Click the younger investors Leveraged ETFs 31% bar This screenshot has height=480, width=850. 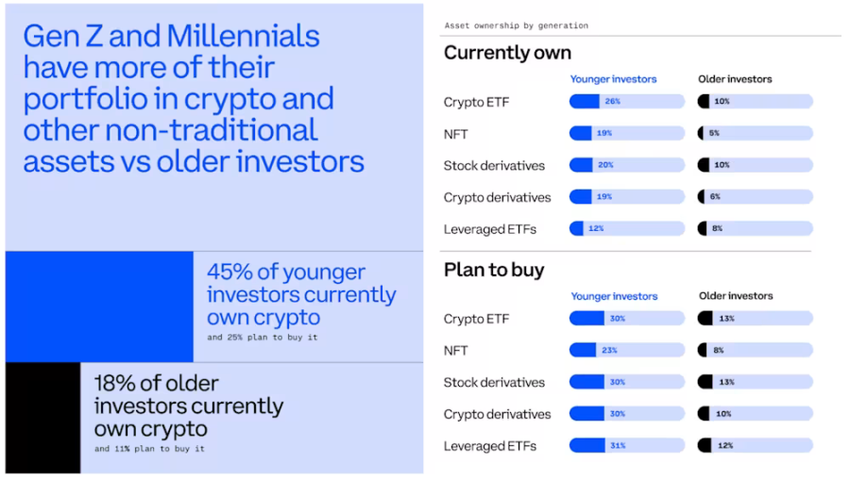click(x=626, y=446)
